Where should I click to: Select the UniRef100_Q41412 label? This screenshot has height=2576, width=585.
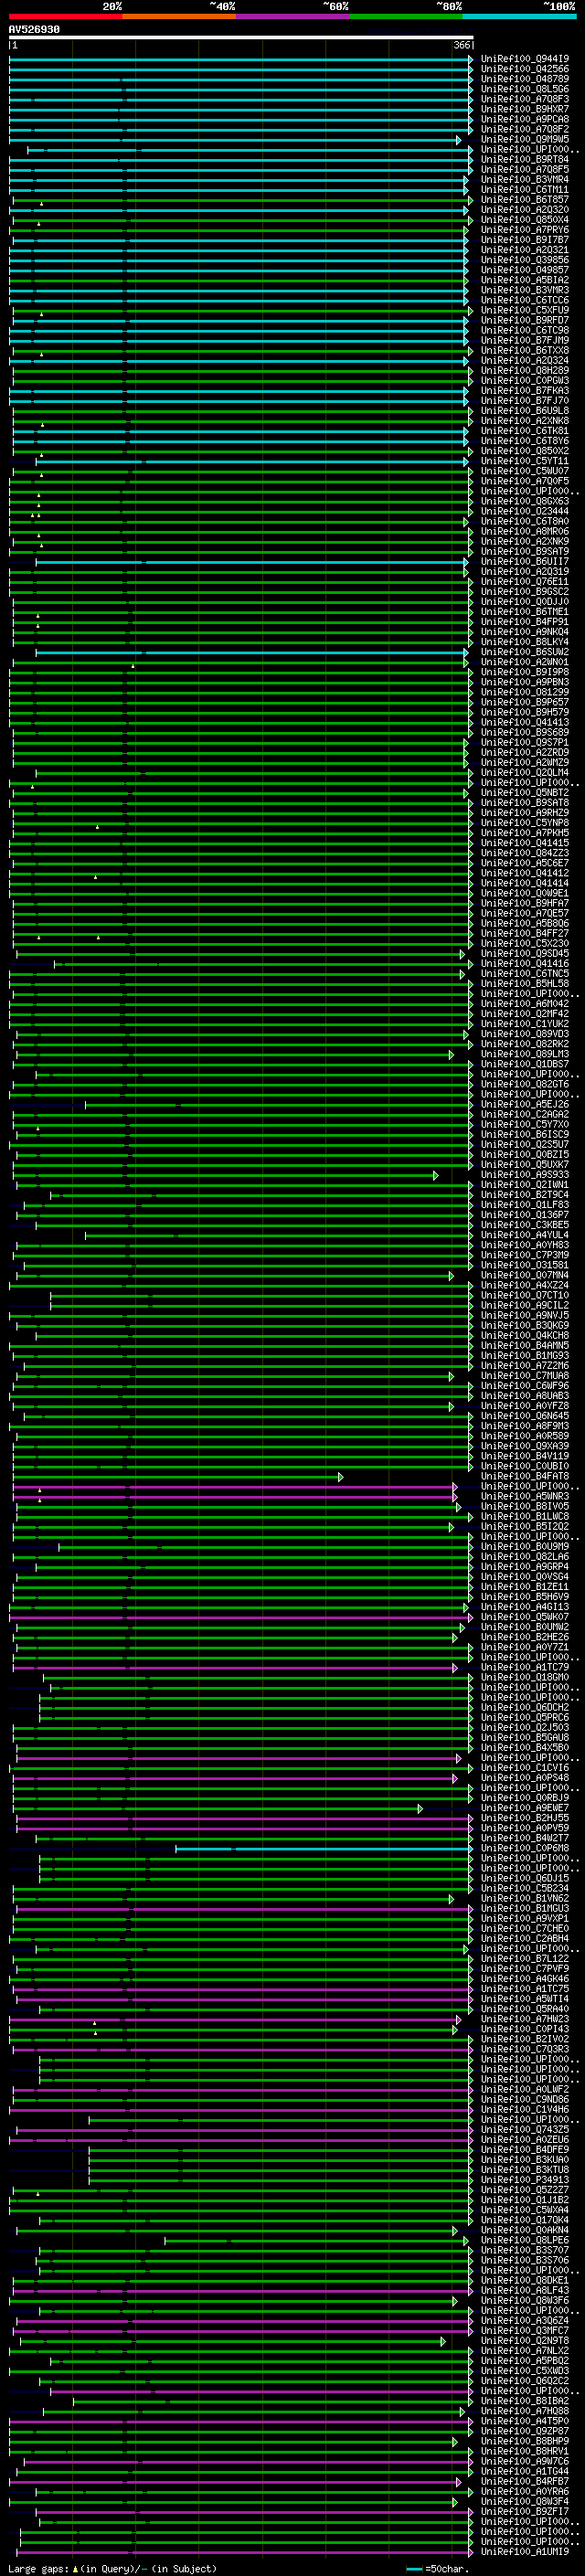[525, 873]
